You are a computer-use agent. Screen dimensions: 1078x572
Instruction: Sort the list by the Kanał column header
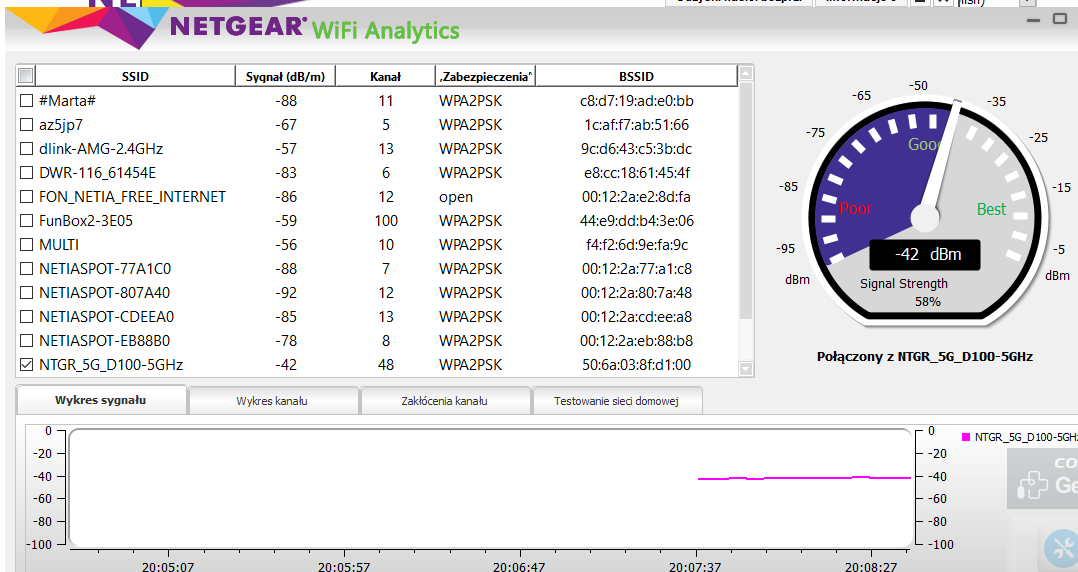click(x=385, y=77)
